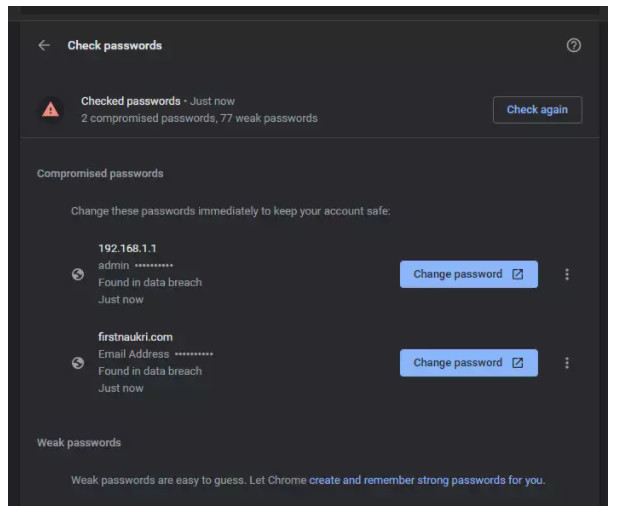Viewport: 625px width, 519px height.
Task: Open more actions menu for 192.168.1.1
Action: (567, 274)
